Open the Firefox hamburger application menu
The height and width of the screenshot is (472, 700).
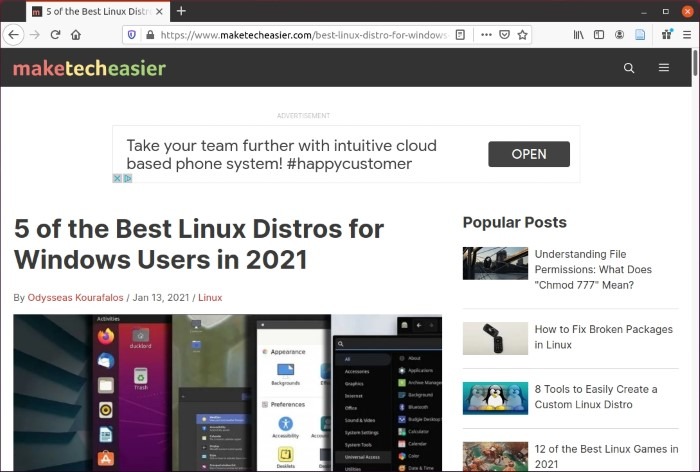point(686,34)
